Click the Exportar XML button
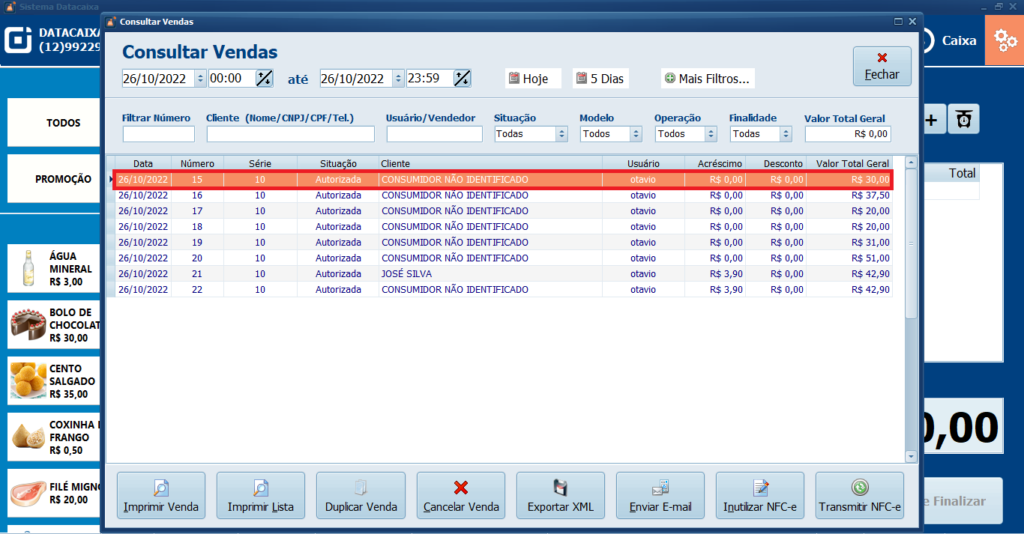This screenshot has height=534, width=1024. [x=560, y=495]
